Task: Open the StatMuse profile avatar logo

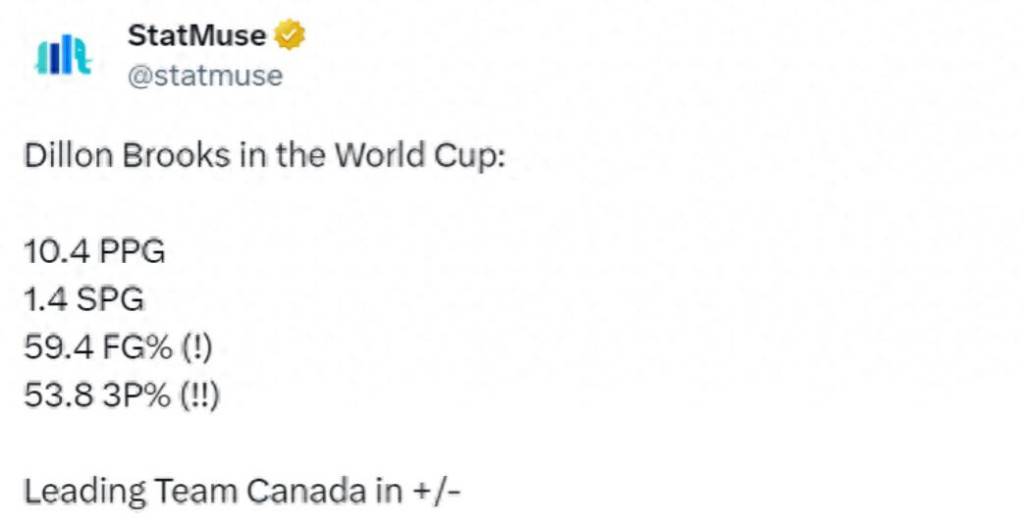Action: coord(63,56)
